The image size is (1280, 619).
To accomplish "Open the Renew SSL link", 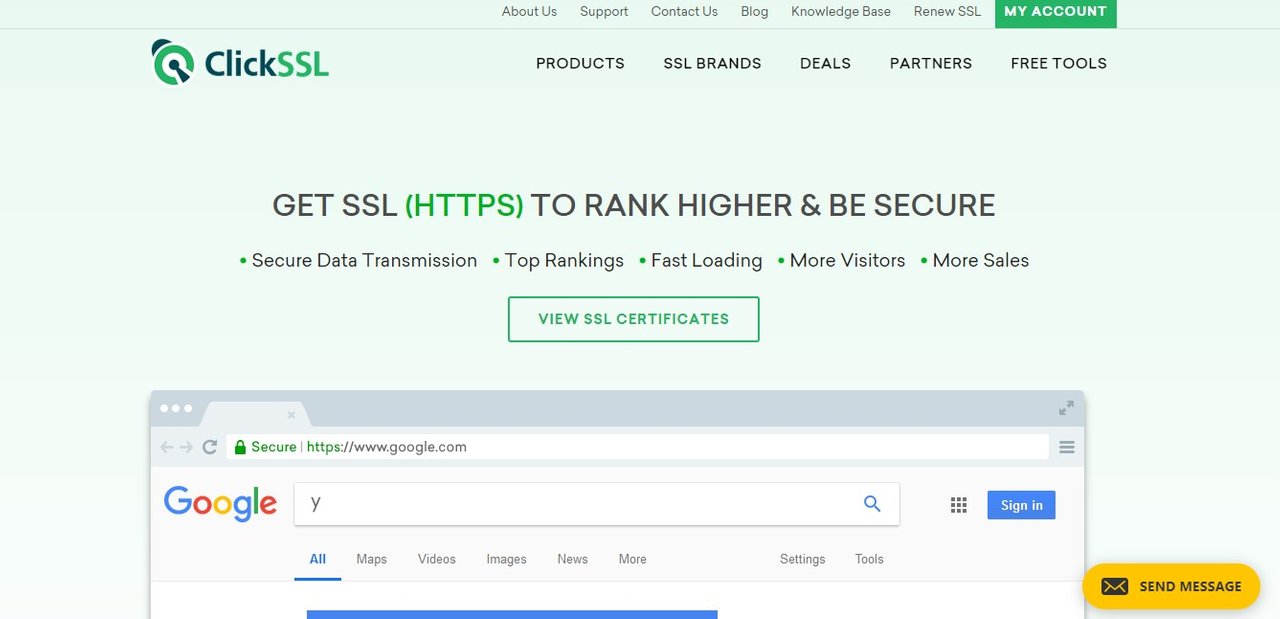I will tap(947, 12).
